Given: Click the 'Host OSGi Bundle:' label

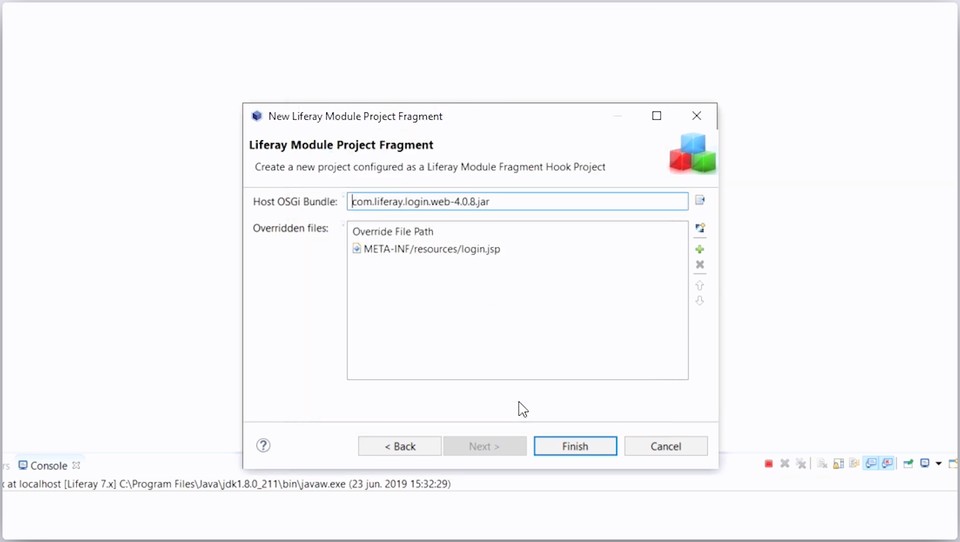Looking at the screenshot, I should pyautogui.click(x=295, y=201).
